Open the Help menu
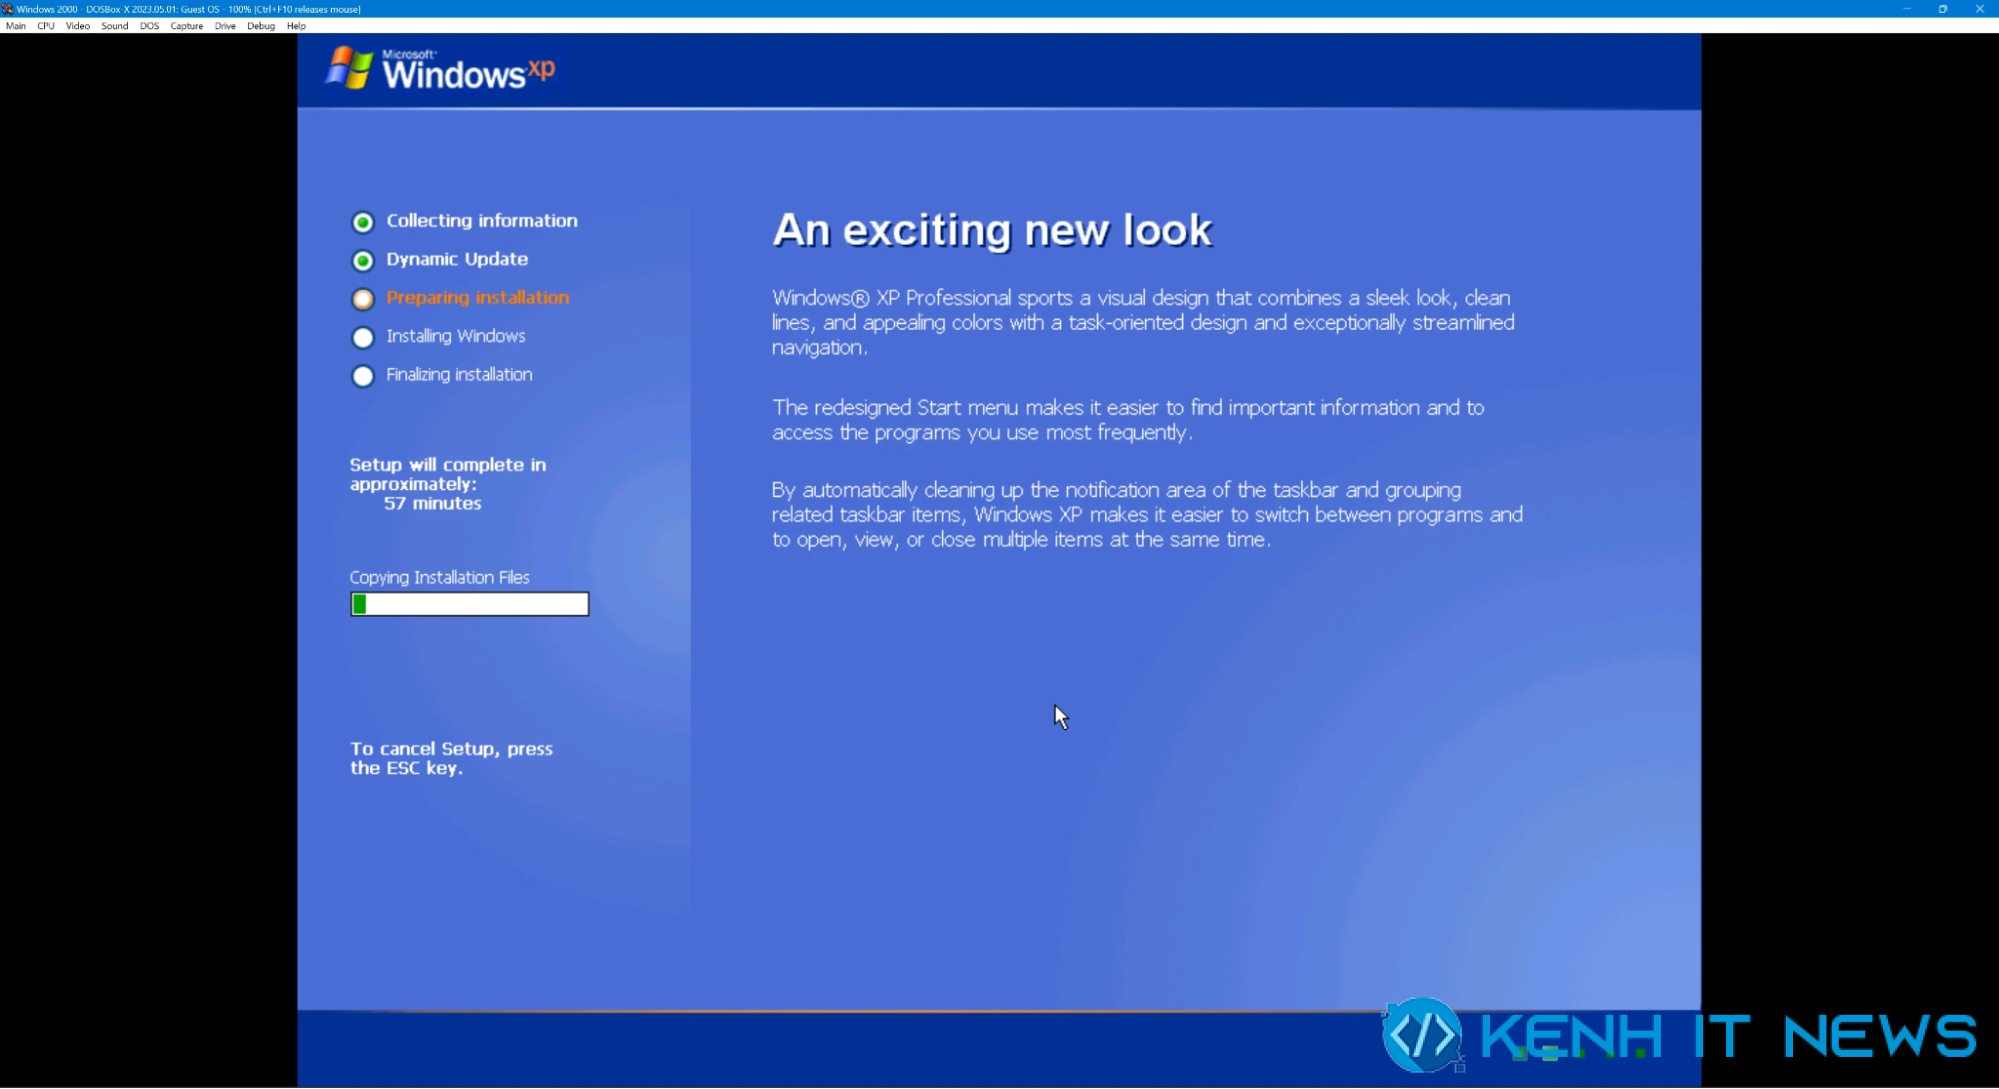The image size is (1999, 1089). coord(296,26)
